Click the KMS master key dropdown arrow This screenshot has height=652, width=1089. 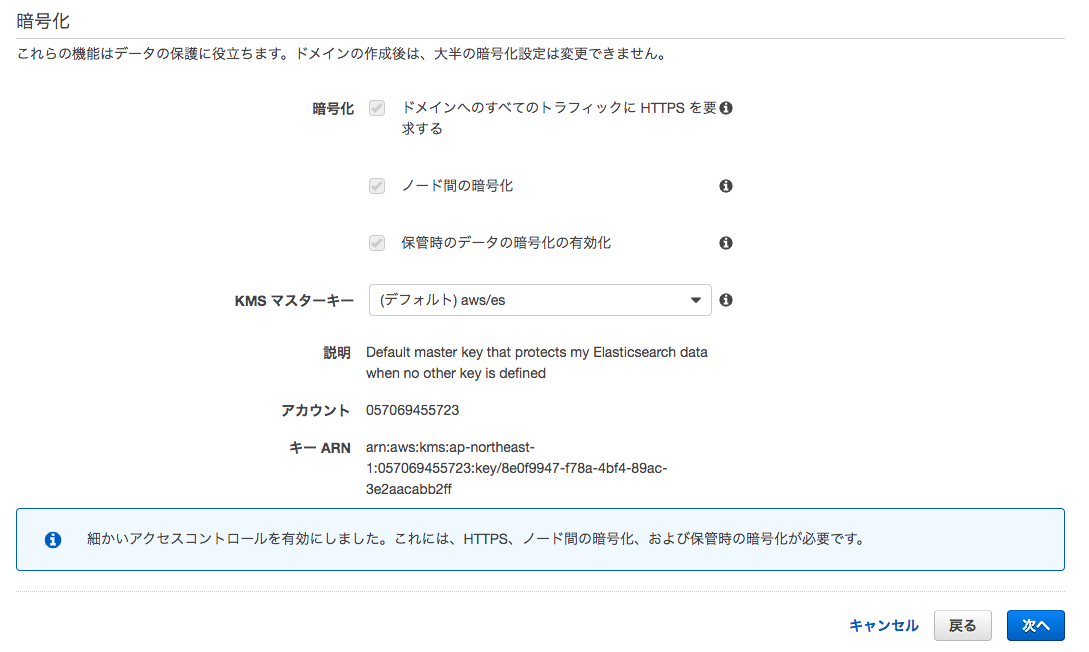click(696, 300)
